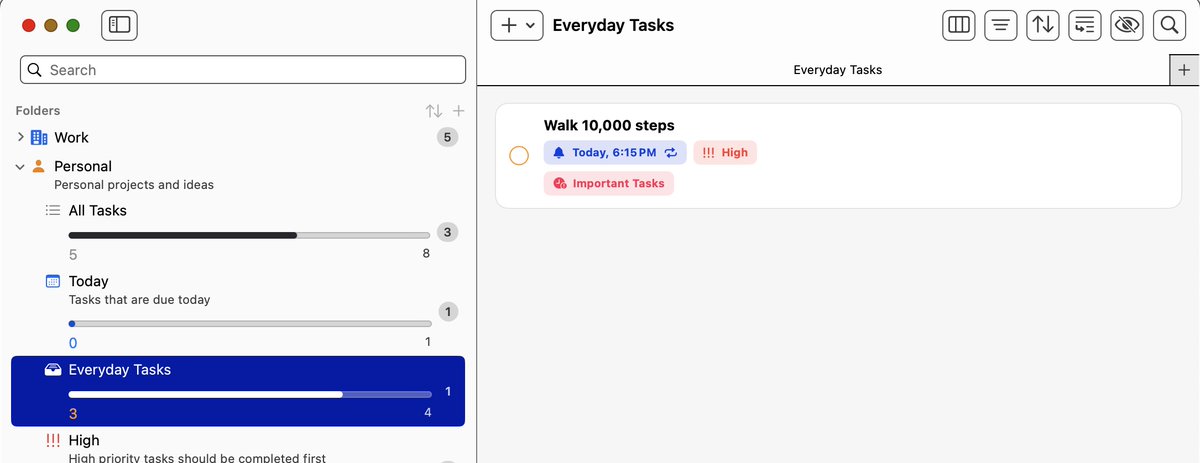
Task: Toggle the sidebar panel button
Action: pyautogui.click(x=119, y=25)
